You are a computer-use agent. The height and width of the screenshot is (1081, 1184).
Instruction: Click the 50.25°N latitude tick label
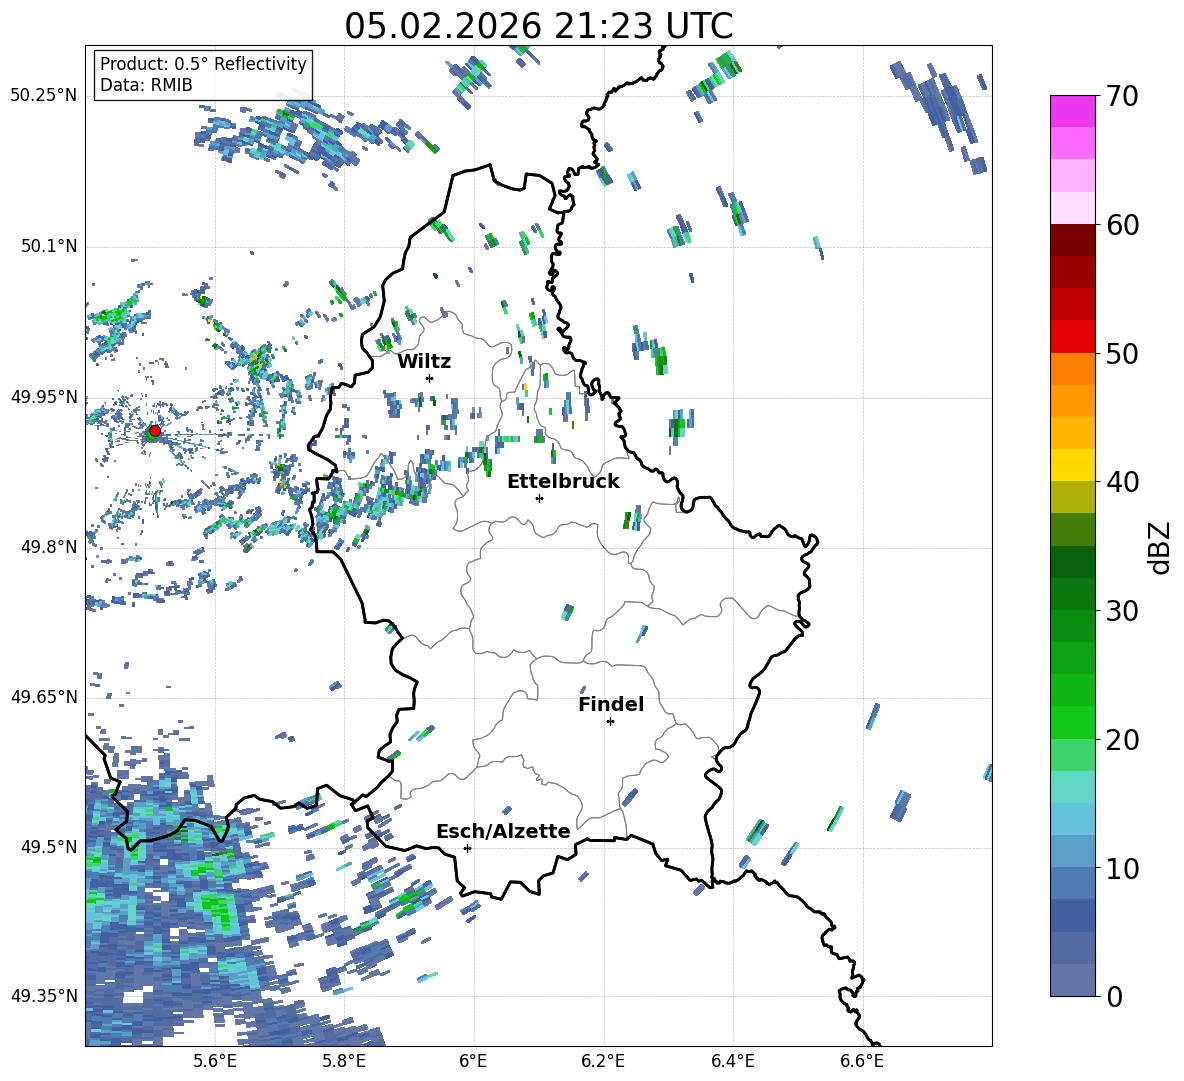tap(44, 95)
